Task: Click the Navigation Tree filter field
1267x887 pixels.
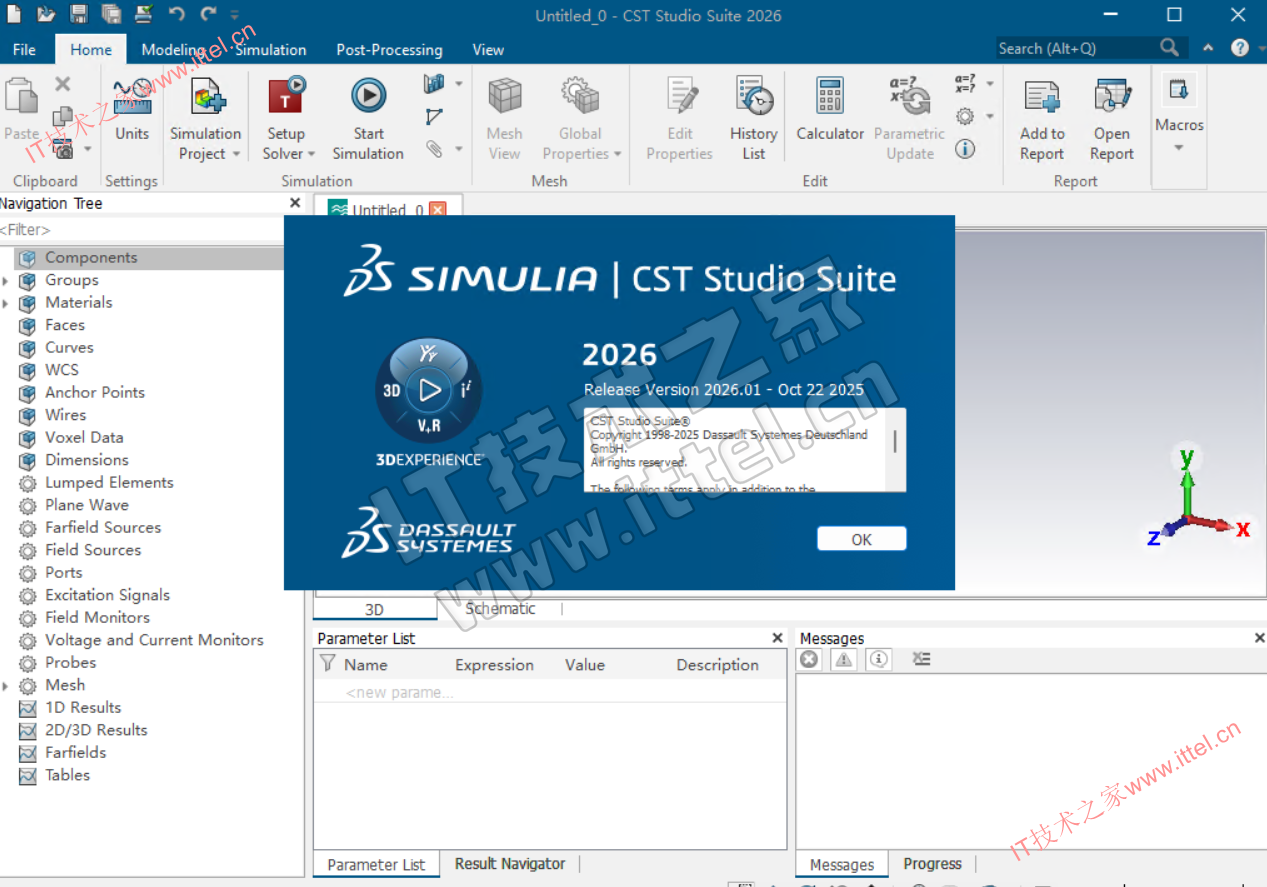Action: pyautogui.click(x=140, y=230)
